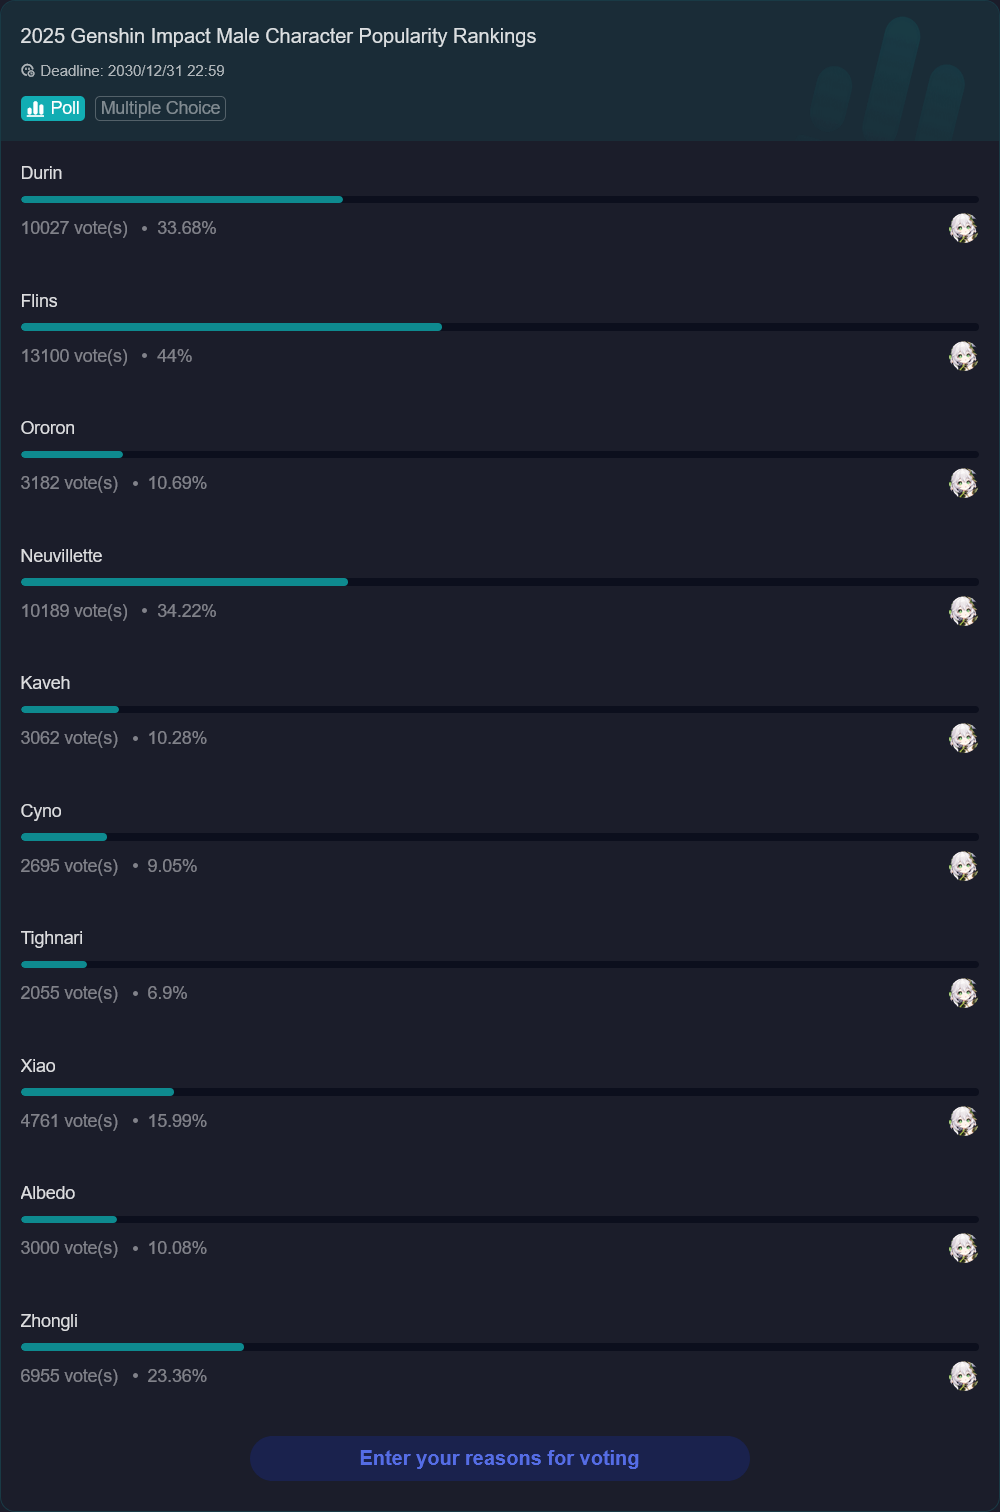Vote for the Tighnari option
The height and width of the screenshot is (1512, 1000).
(52, 938)
